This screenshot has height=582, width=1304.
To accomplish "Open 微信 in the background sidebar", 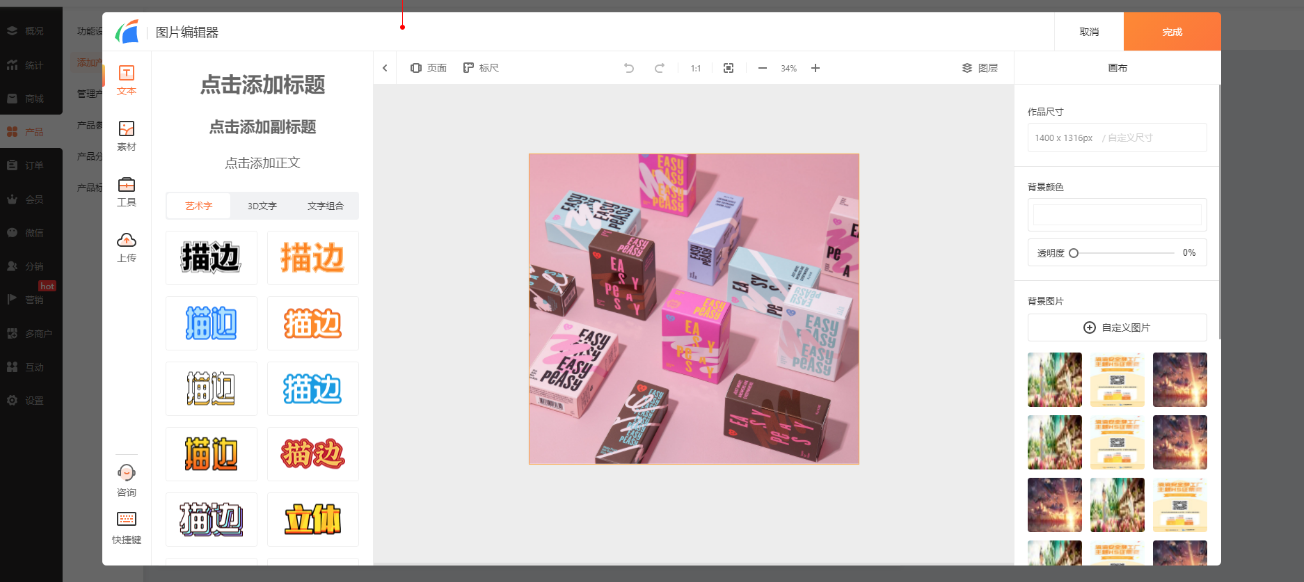I will pos(26,232).
